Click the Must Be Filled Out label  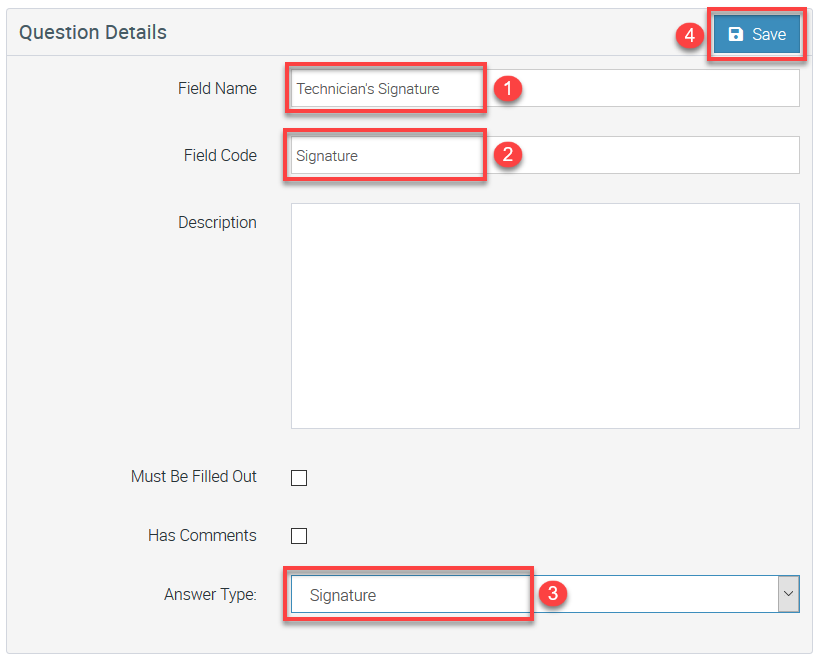click(194, 476)
